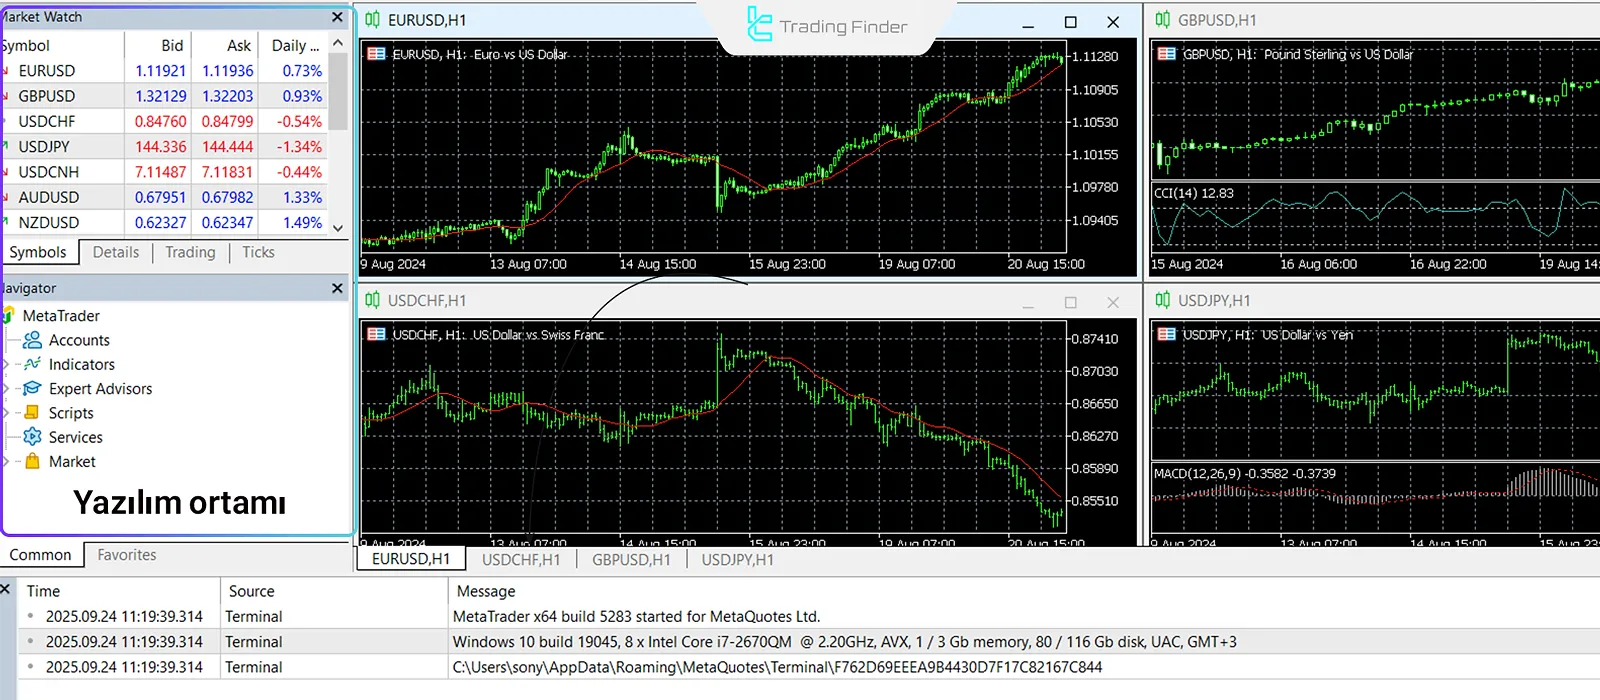Click the Scripts icon in Navigator
1600x700 pixels.
[x=32, y=413]
